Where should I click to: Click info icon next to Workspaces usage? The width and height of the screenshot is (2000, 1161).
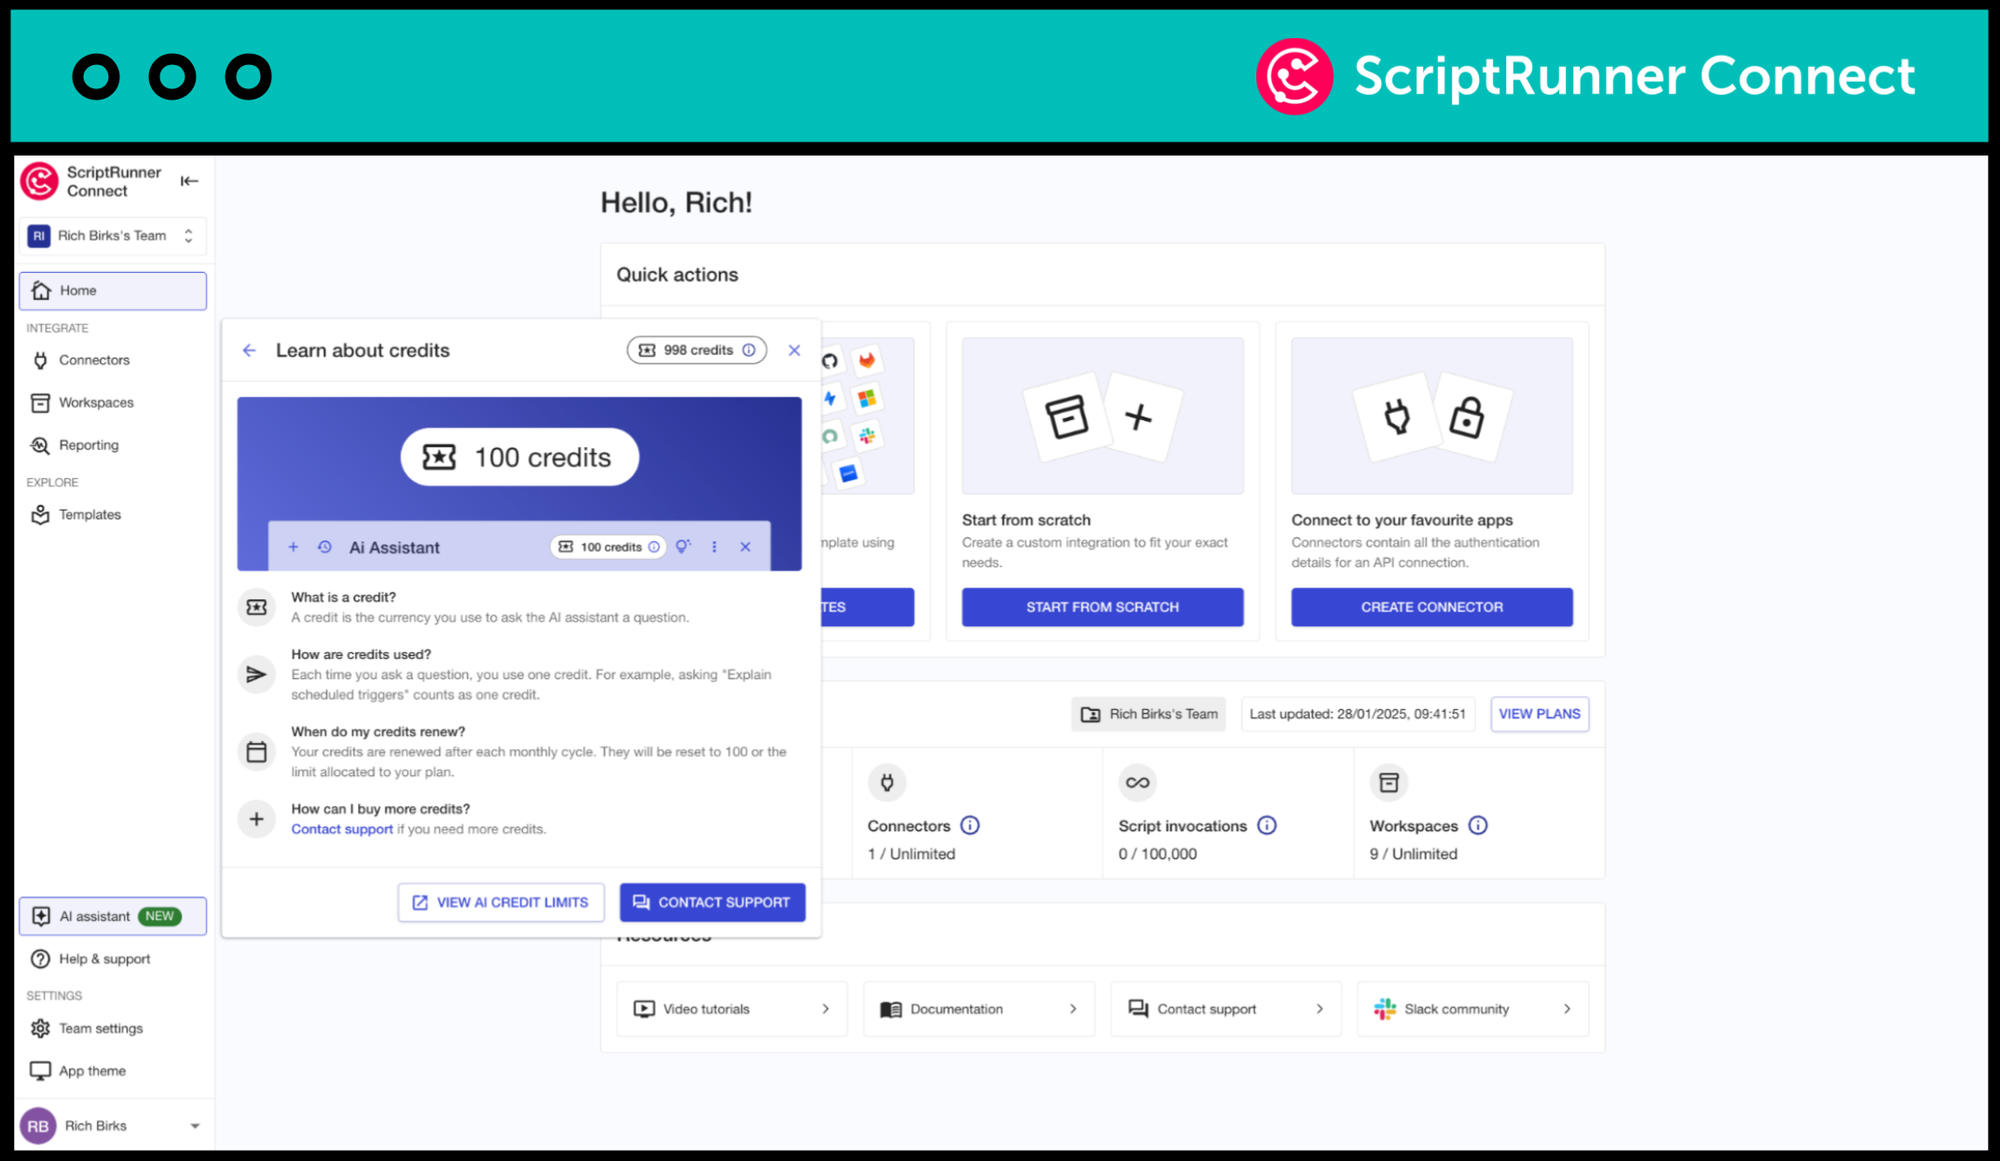click(x=1478, y=825)
